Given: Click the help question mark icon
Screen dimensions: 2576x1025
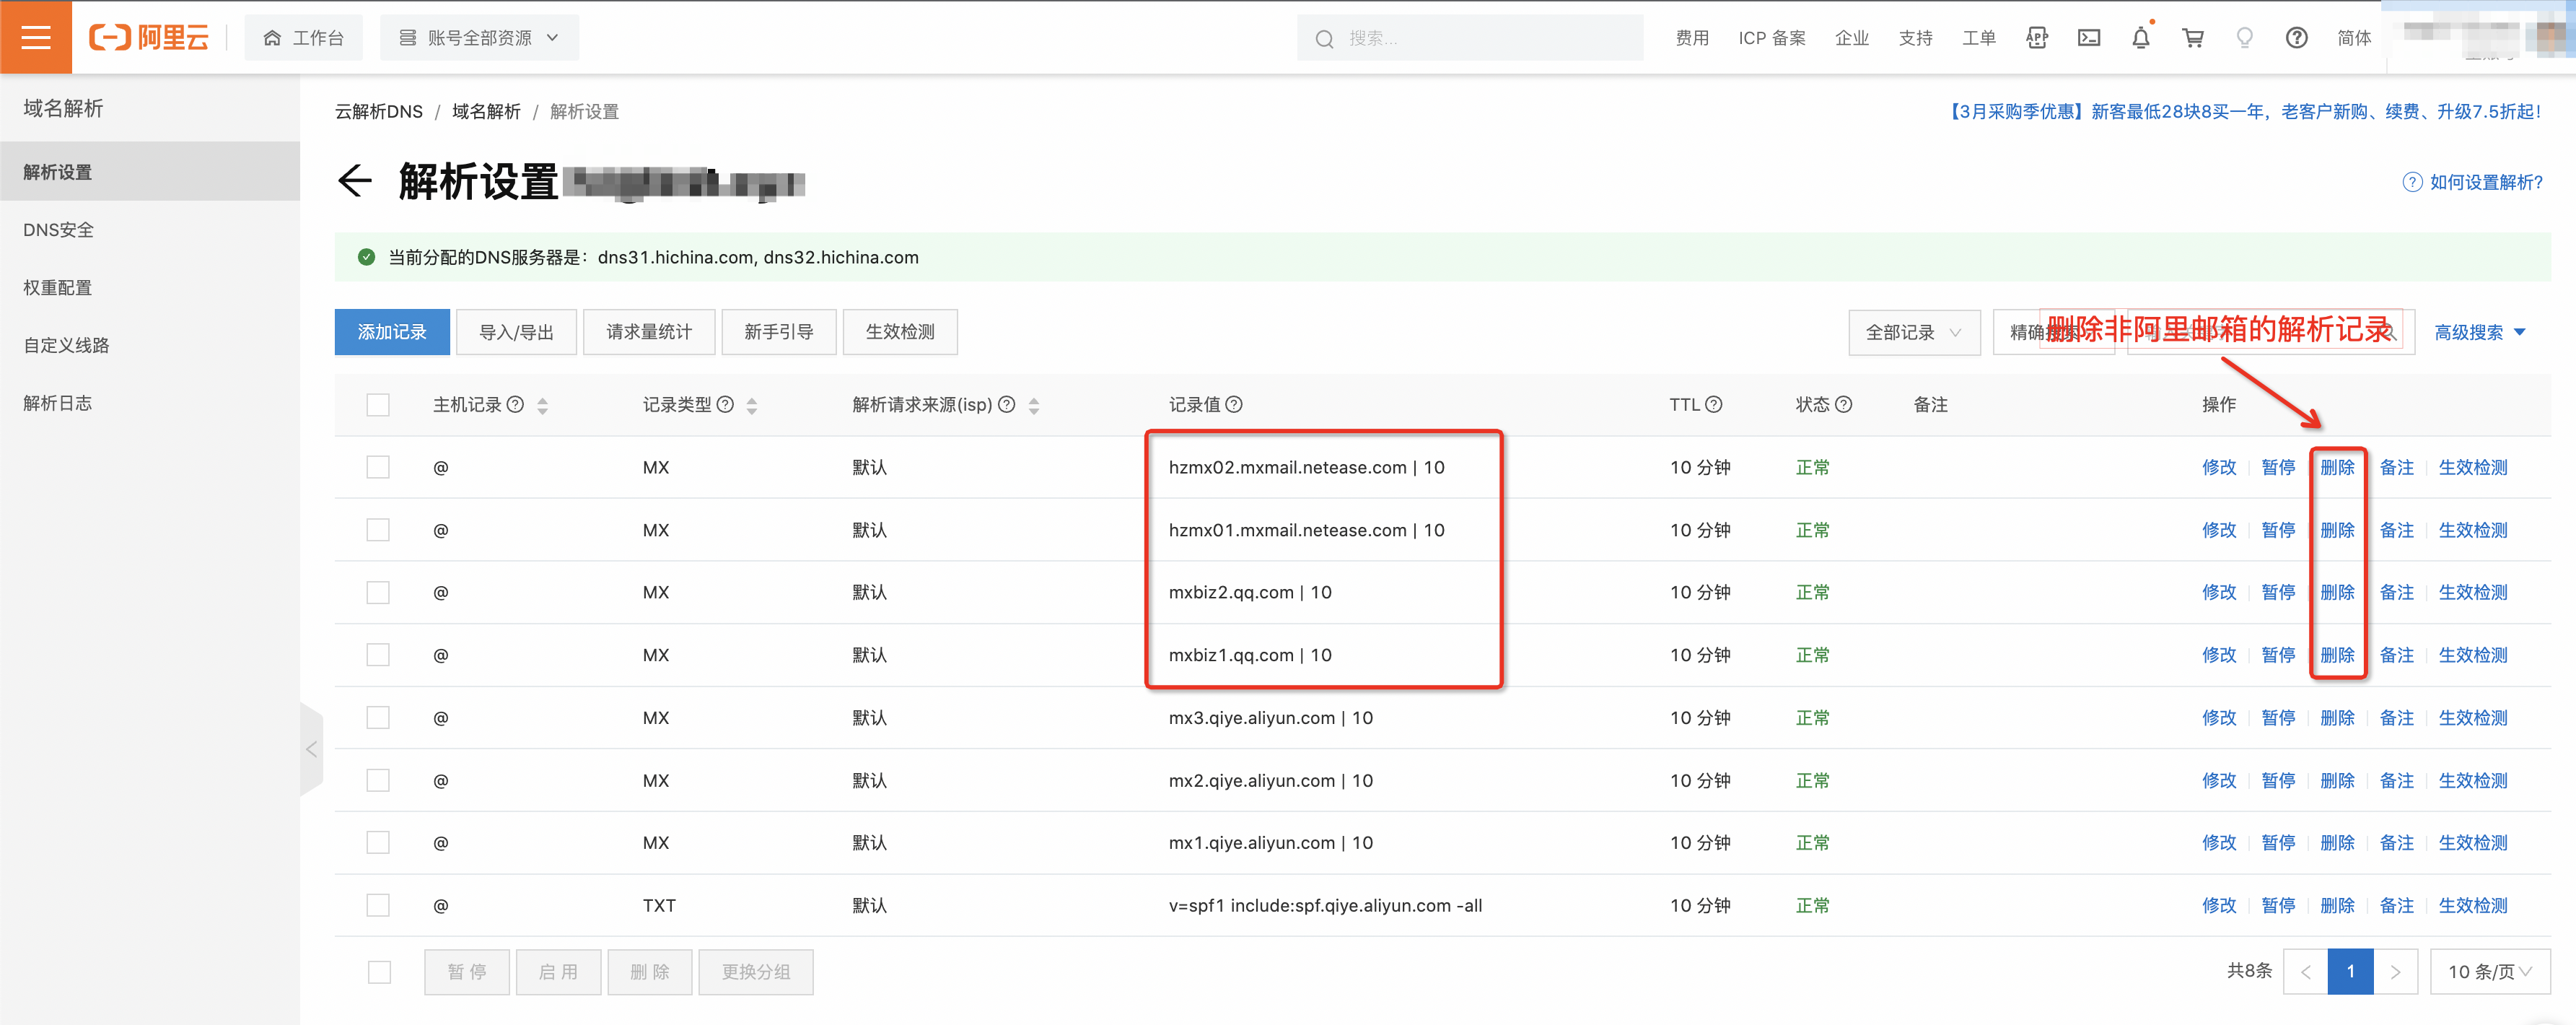Looking at the screenshot, I should (x=2296, y=38).
